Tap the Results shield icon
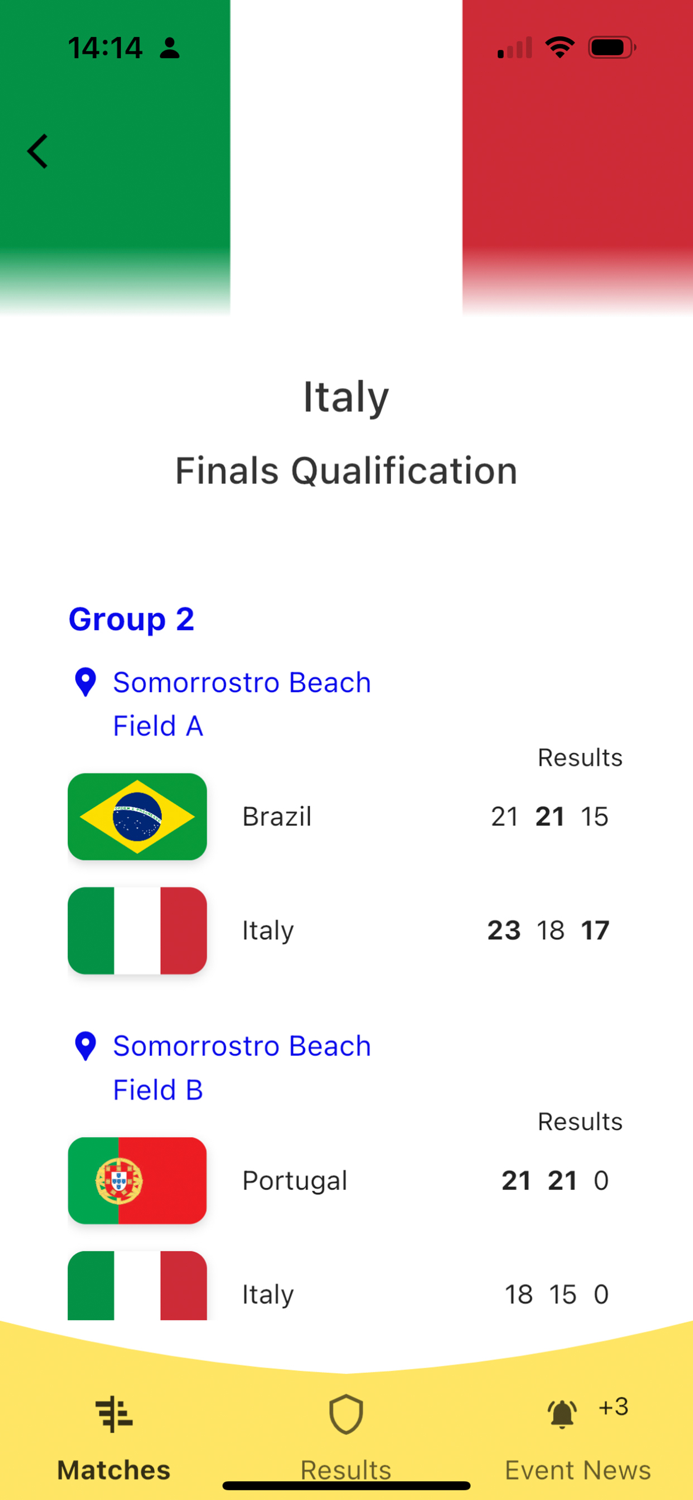 pos(346,1414)
